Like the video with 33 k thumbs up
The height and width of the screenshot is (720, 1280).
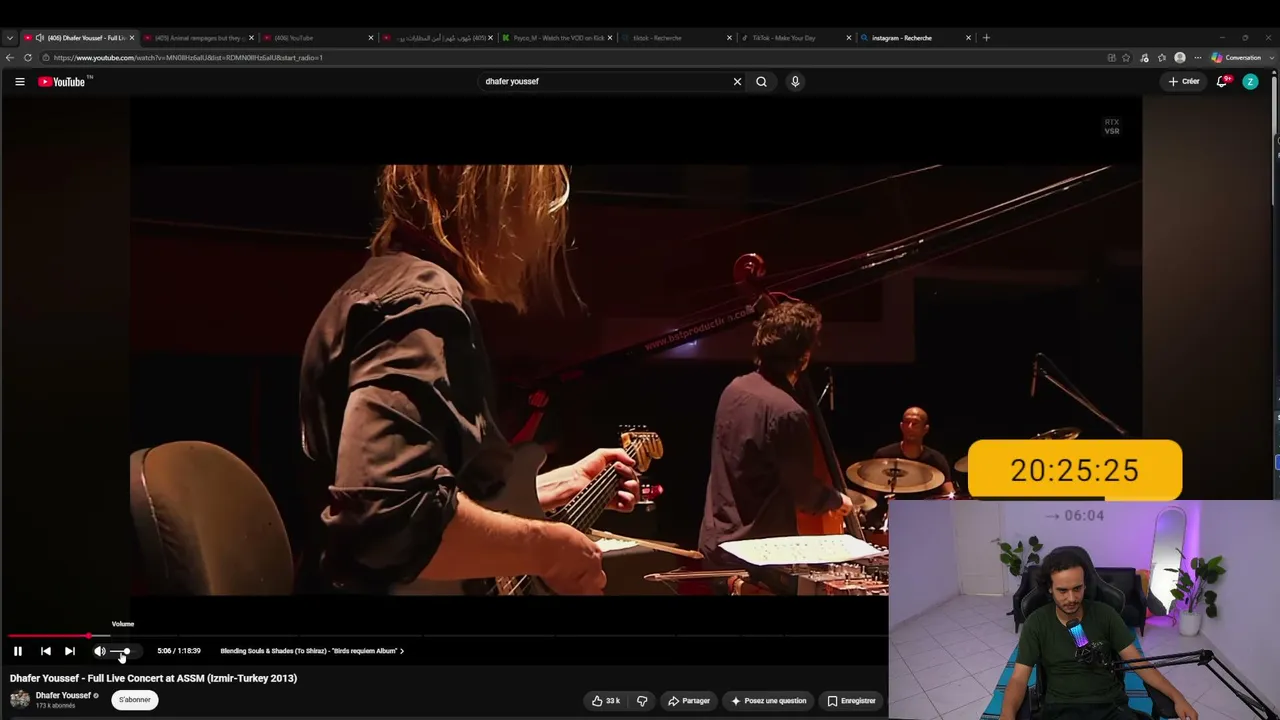pyautogui.click(x=607, y=701)
